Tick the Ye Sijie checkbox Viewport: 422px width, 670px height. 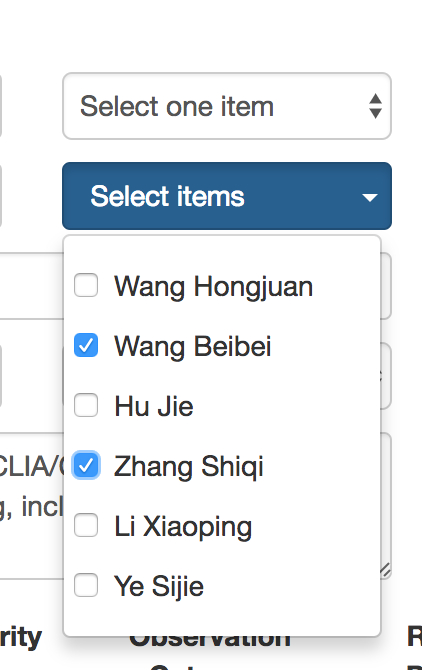tap(86, 585)
